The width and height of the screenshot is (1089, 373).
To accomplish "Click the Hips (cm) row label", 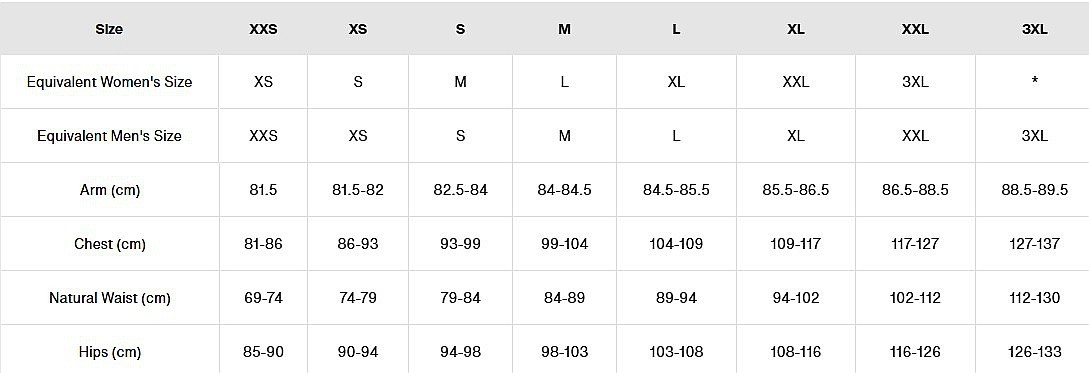I will pos(109,352).
